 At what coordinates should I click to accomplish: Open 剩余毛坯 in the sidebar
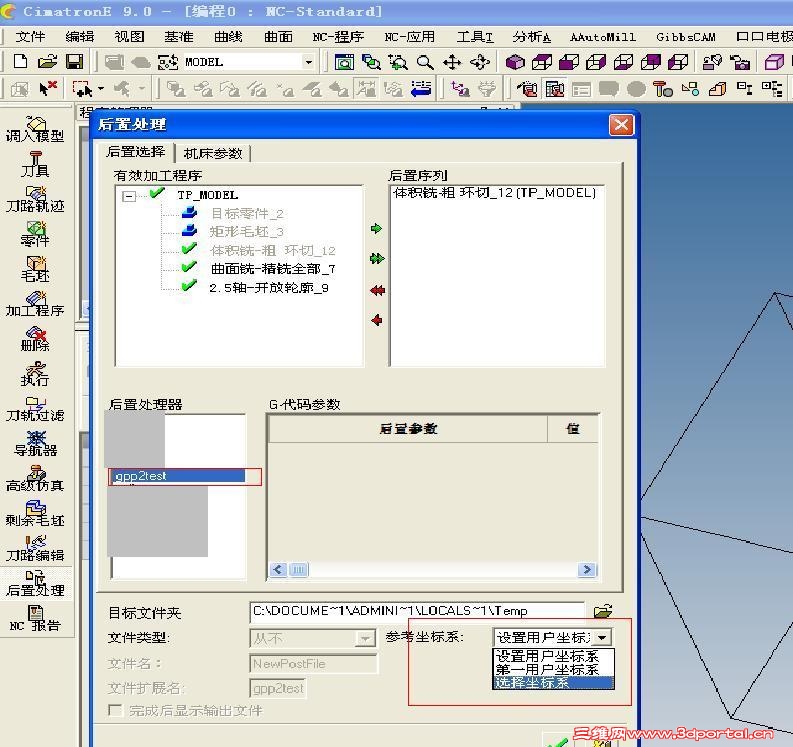tap(35, 513)
